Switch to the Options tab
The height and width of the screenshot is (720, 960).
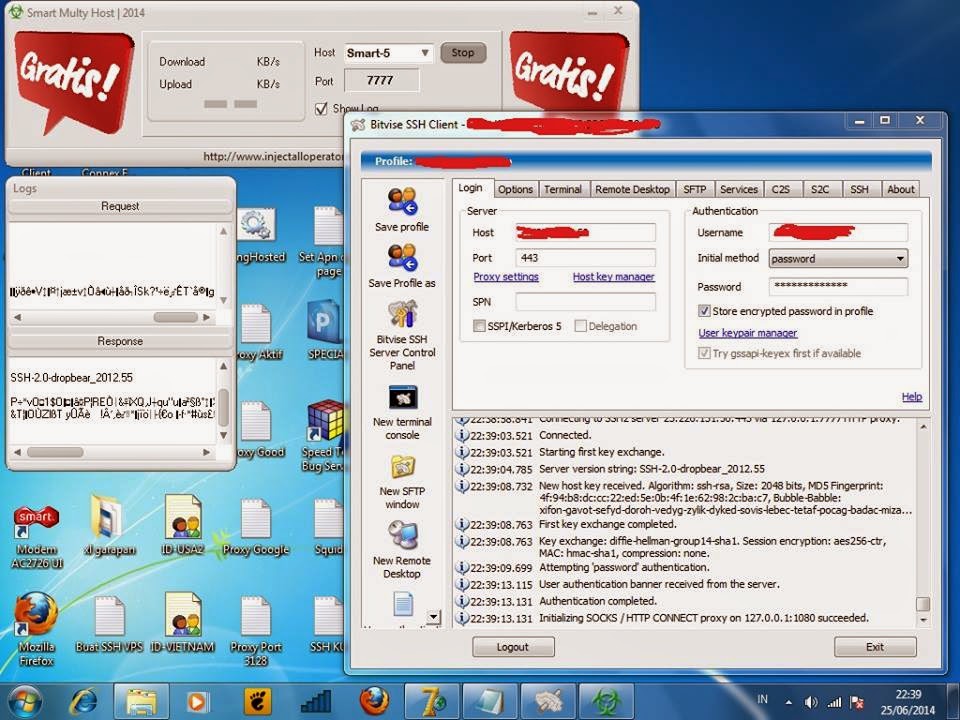pos(516,190)
